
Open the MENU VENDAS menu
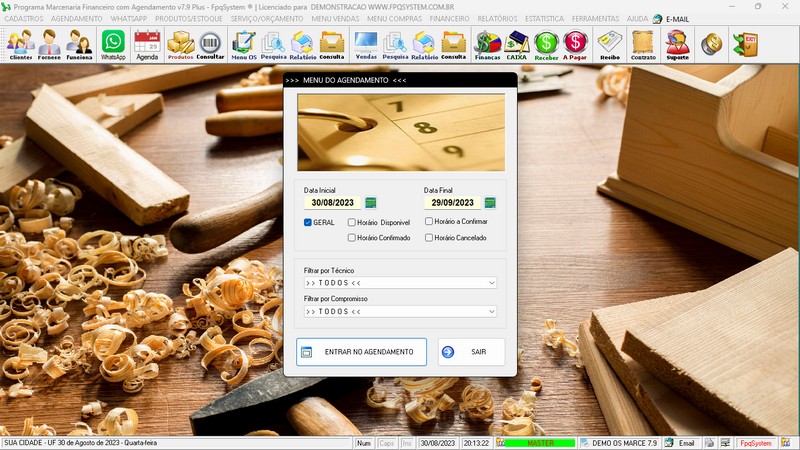[335, 19]
